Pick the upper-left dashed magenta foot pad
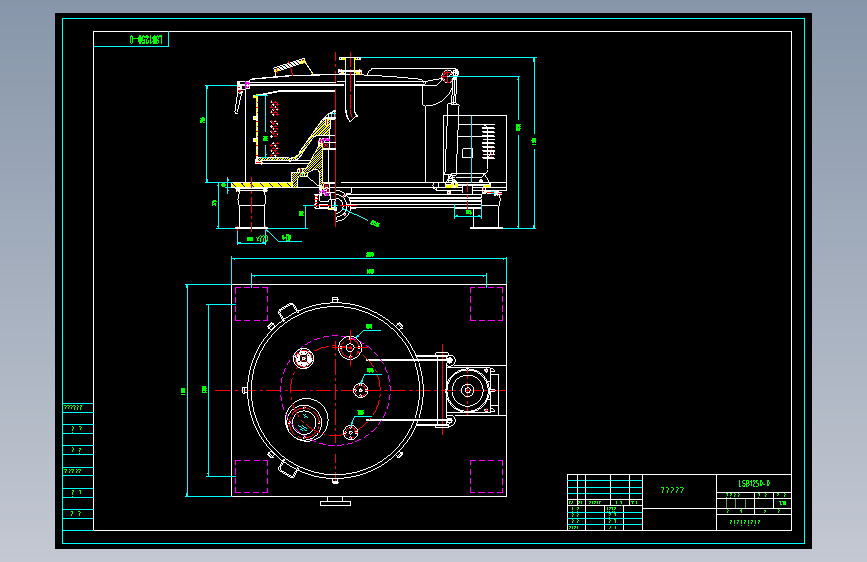The width and height of the screenshot is (867, 562). (x=252, y=304)
